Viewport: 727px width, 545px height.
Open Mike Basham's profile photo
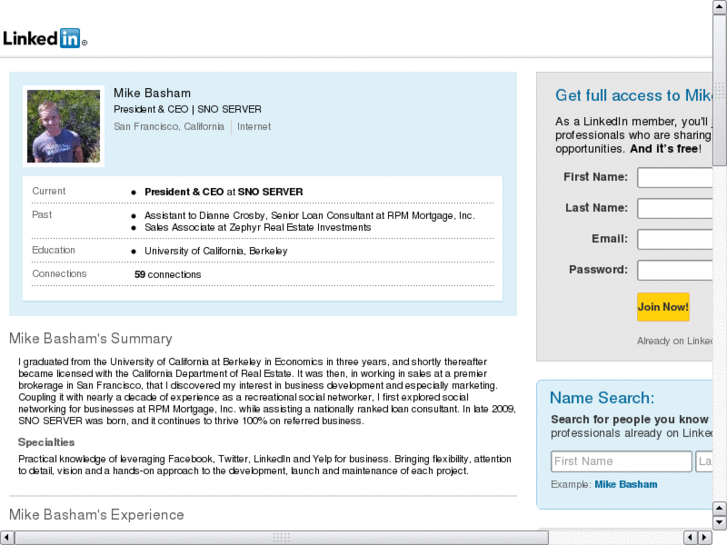coord(64,126)
